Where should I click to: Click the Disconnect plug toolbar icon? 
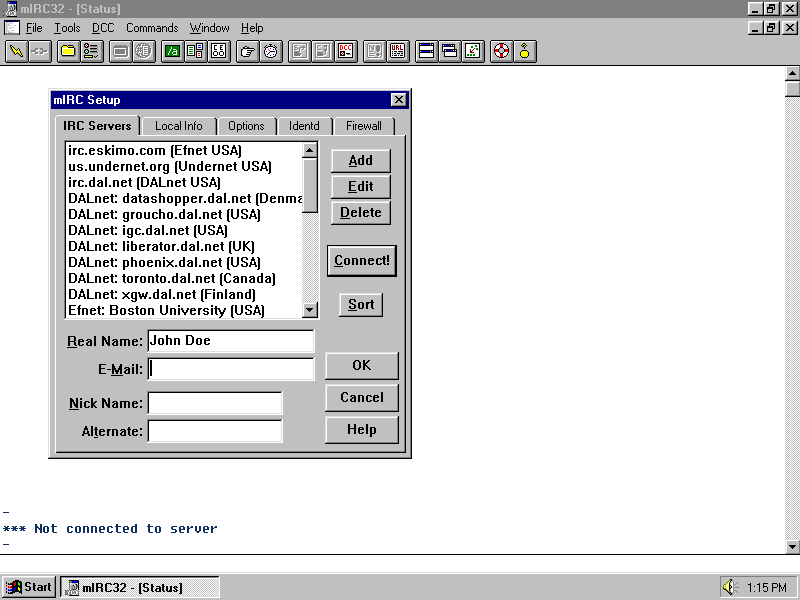point(40,52)
